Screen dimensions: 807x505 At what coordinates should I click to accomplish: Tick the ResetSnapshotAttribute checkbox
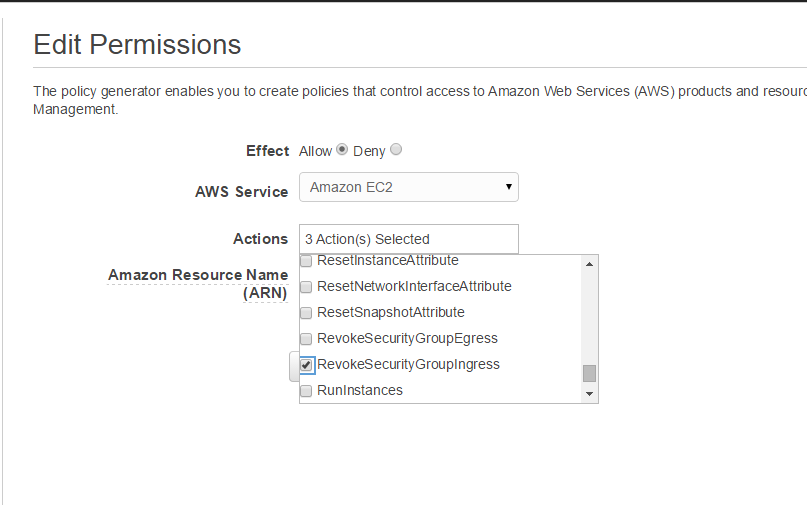pyautogui.click(x=306, y=313)
